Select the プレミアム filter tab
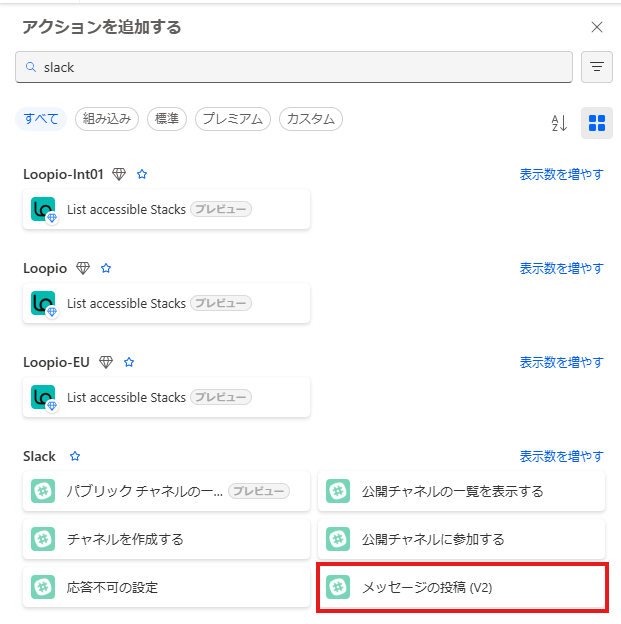The width and height of the screenshot is (621, 624). 233,119
